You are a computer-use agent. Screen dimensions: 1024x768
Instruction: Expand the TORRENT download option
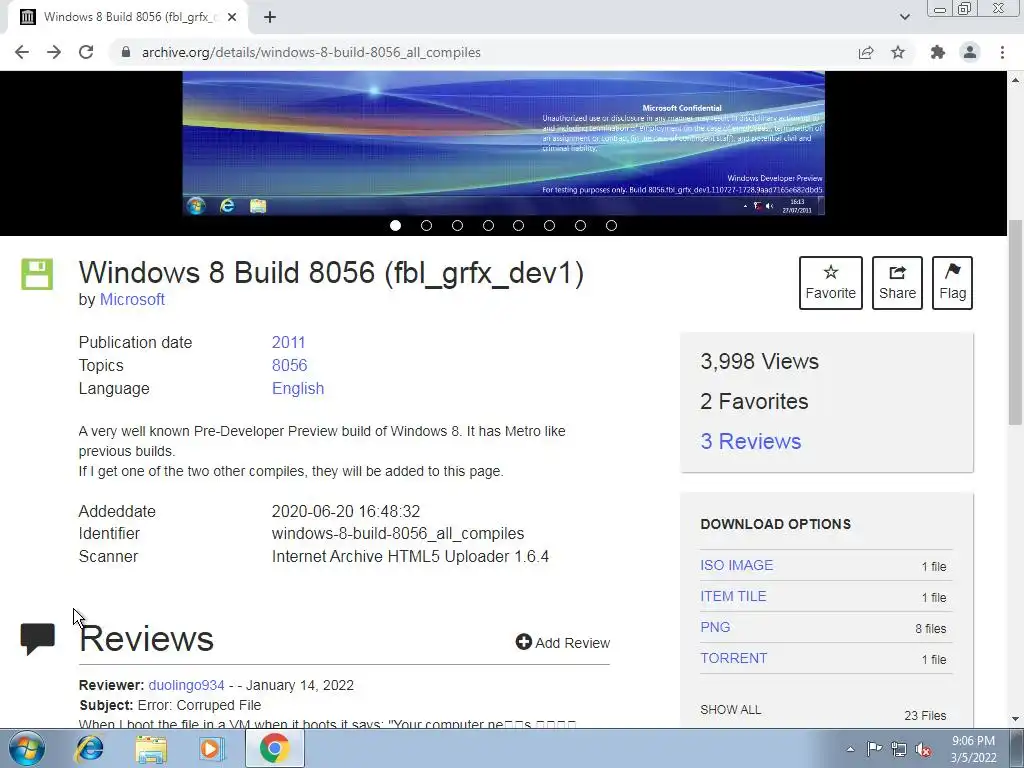[x=733, y=658]
